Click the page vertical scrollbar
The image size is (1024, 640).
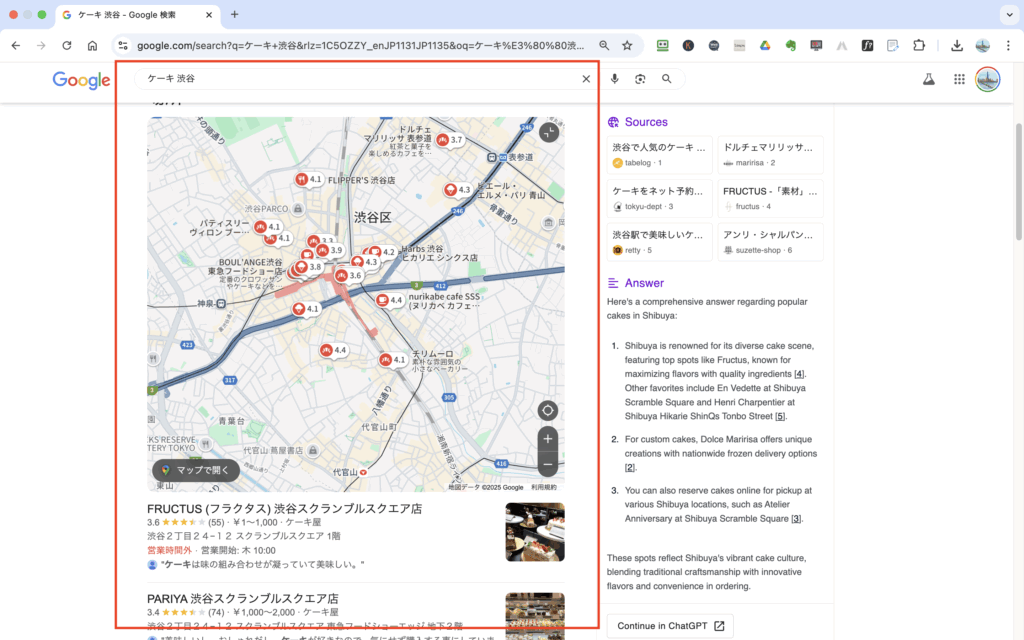pyautogui.click(x=1018, y=182)
